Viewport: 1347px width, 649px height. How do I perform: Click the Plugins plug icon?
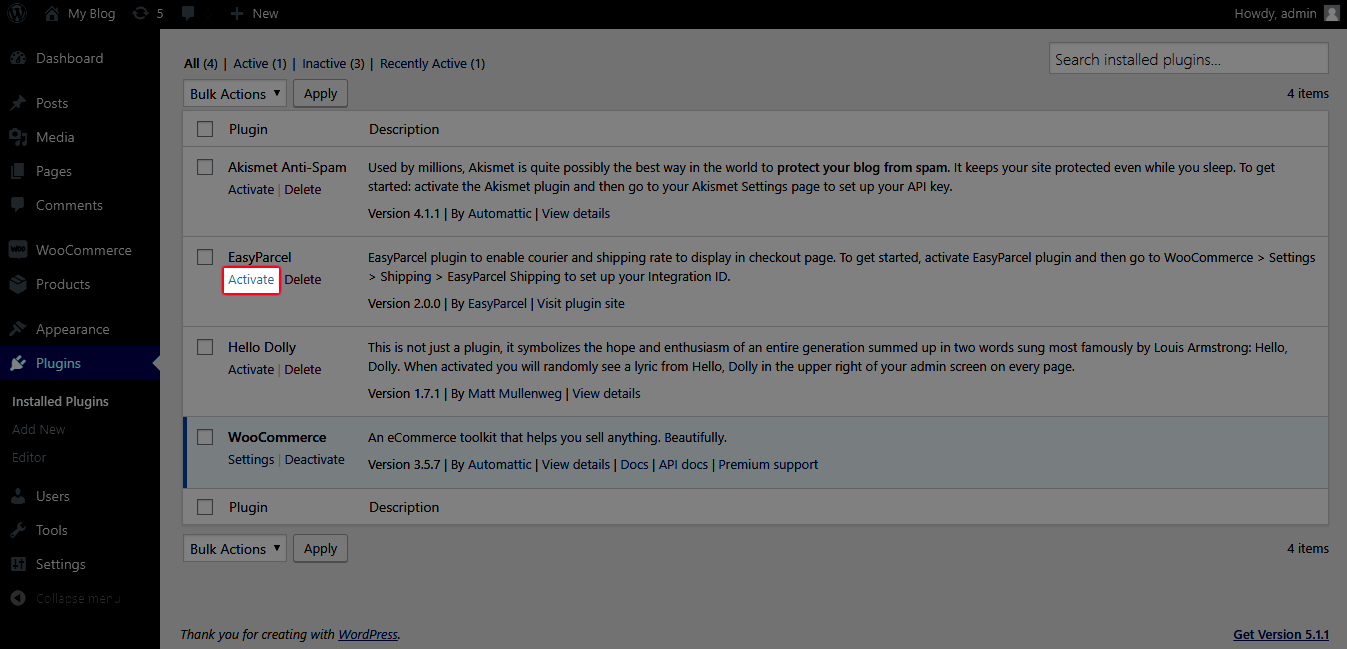click(x=18, y=363)
